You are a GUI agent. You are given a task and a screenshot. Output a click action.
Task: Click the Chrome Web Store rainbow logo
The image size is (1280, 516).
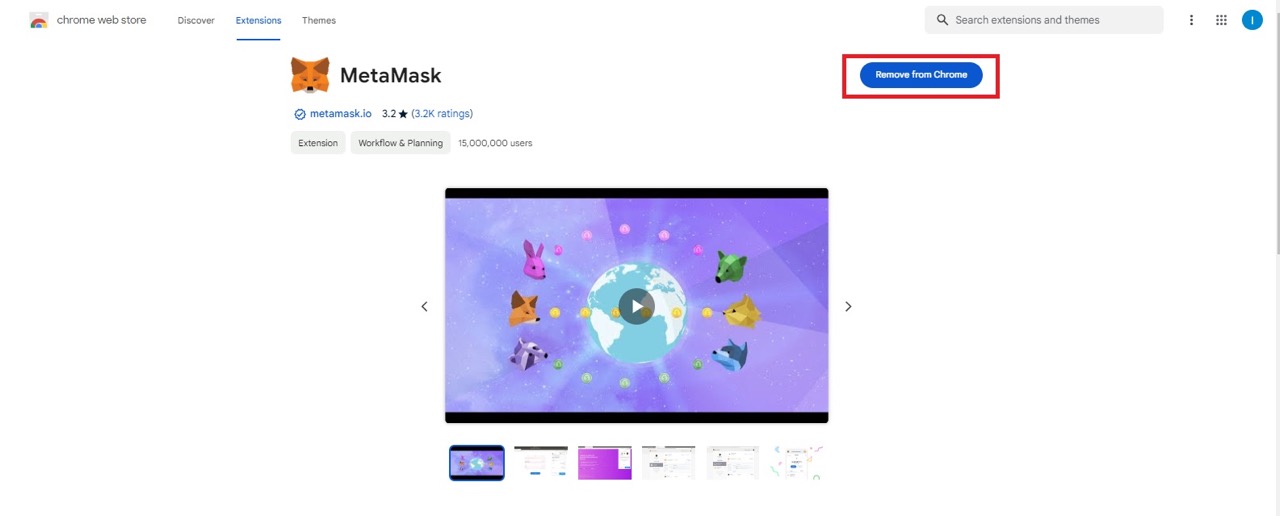click(39, 21)
